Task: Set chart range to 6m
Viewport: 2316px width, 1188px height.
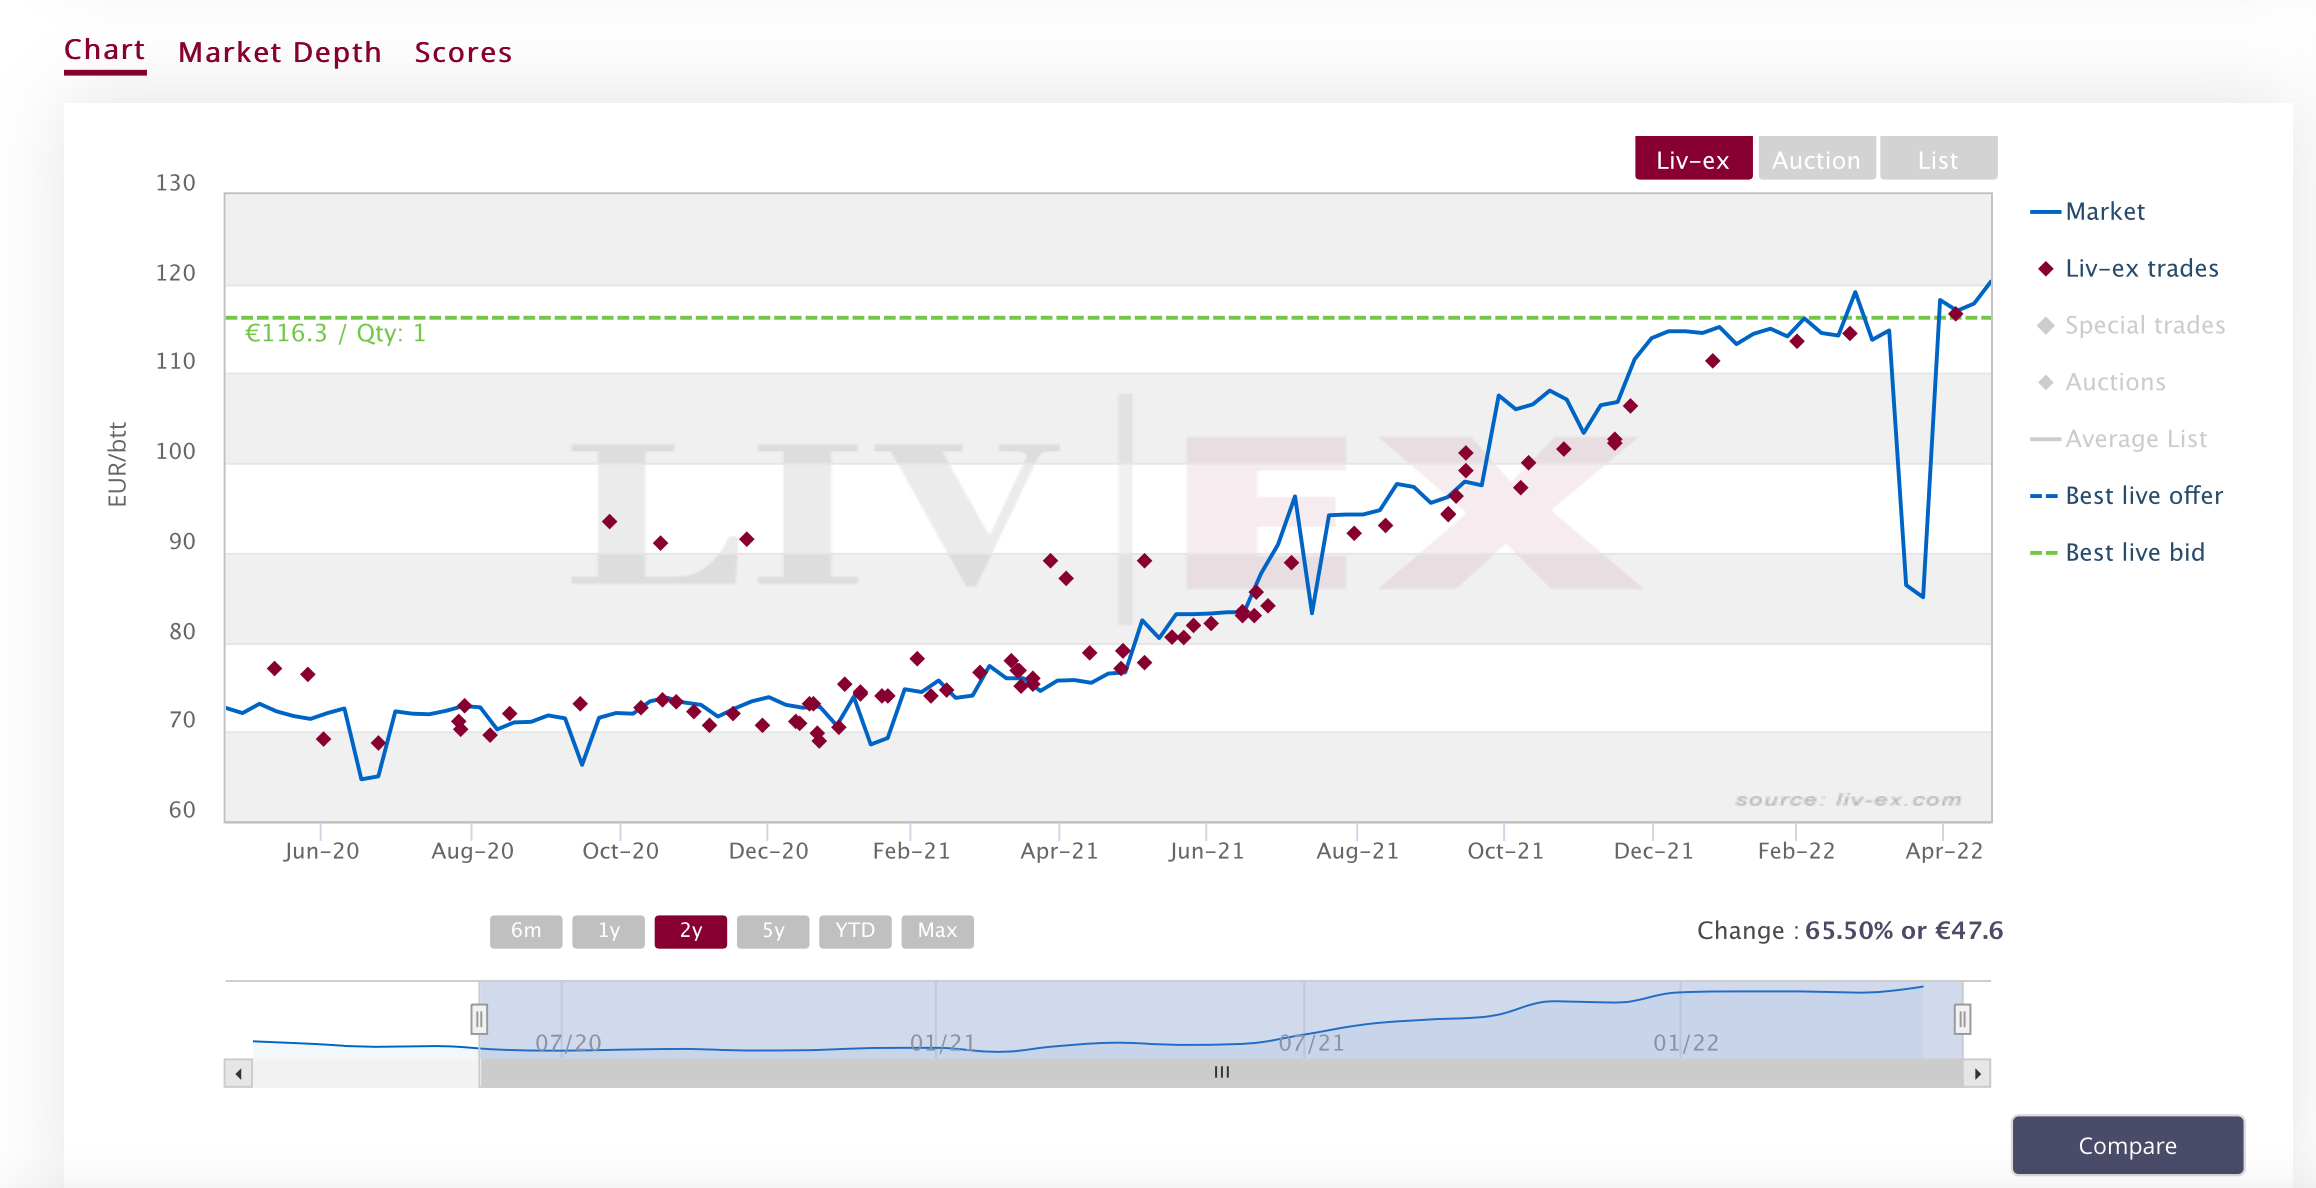Action: [526, 931]
